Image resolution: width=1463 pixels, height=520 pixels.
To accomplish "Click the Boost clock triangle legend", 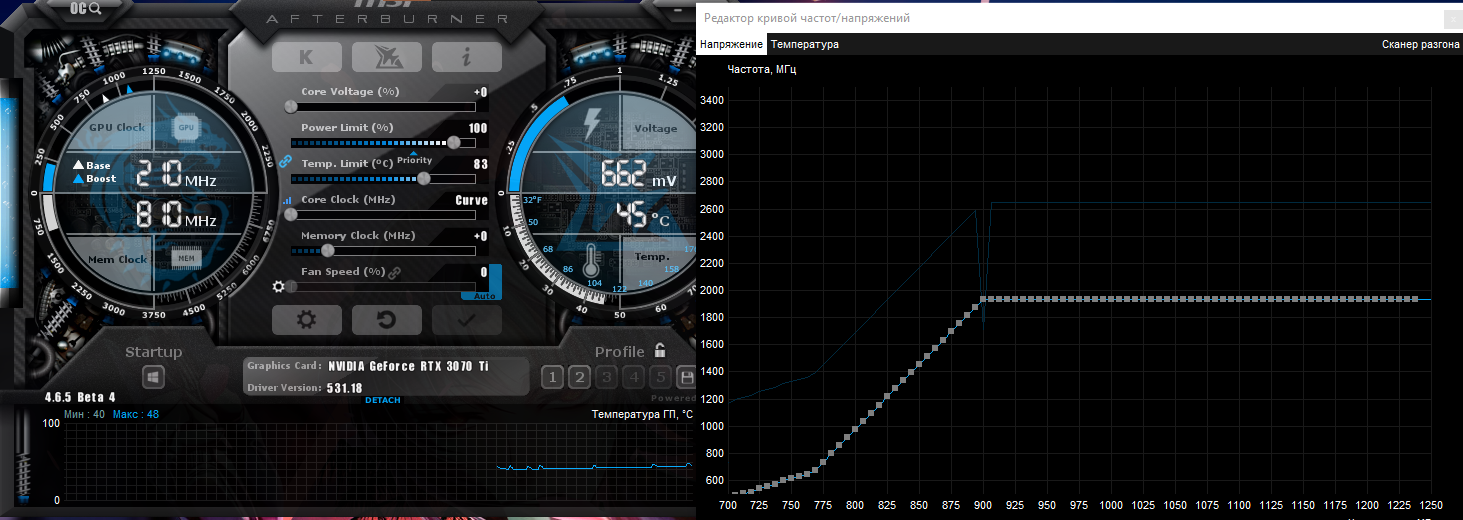I will pyautogui.click(x=94, y=179).
